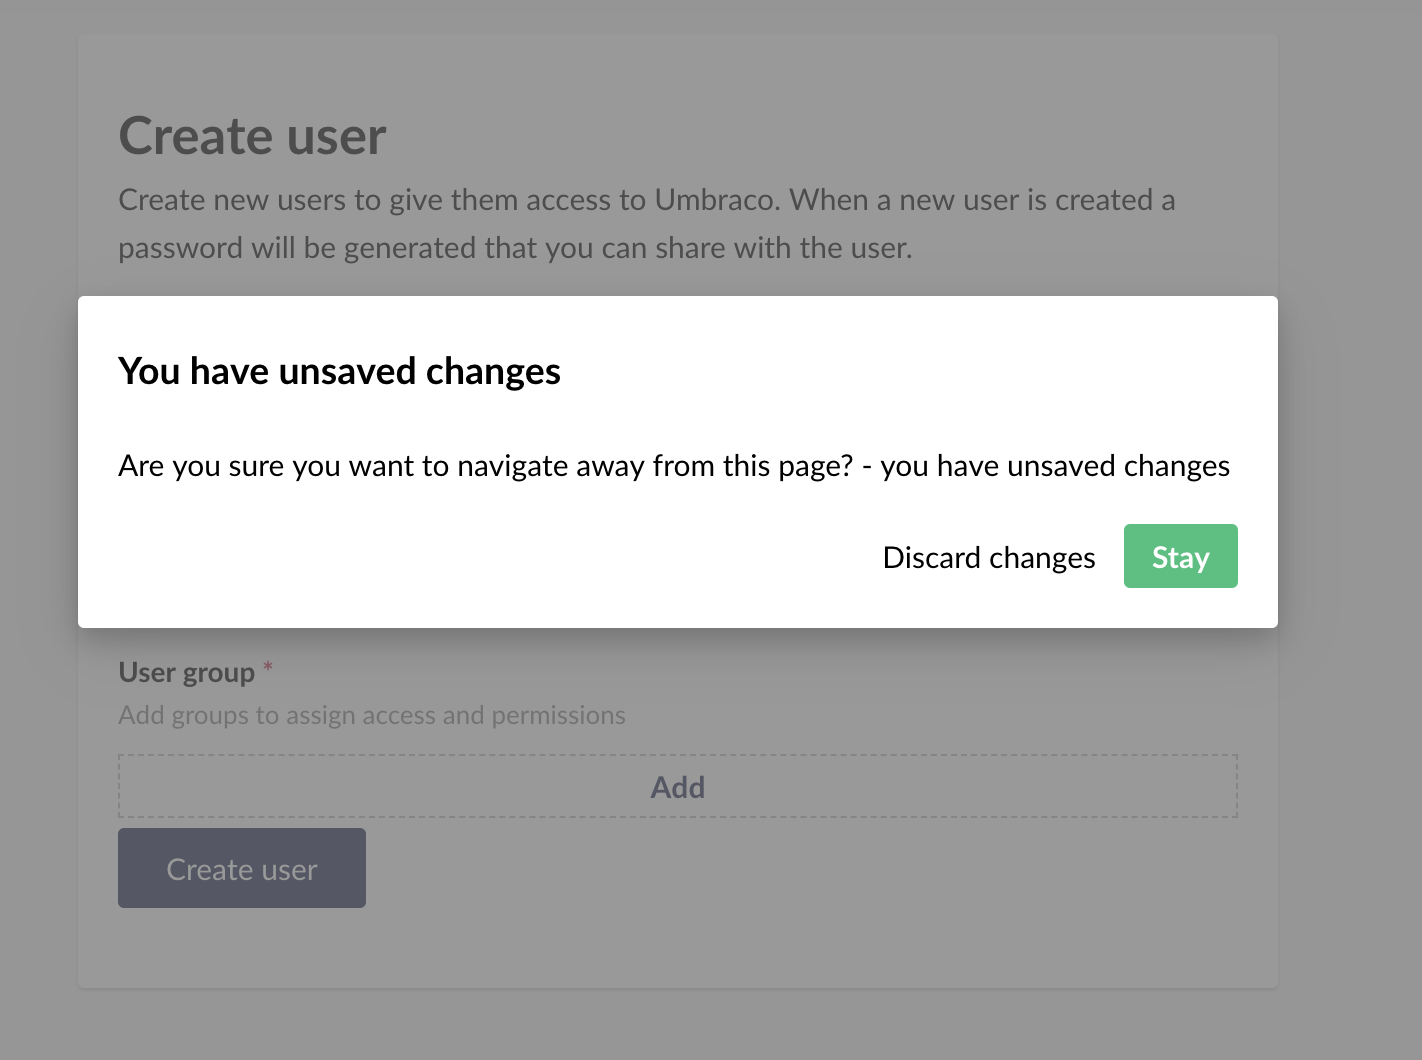Click the User group required field label
Viewport: 1422px width, 1060px height.
click(x=188, y=671)
